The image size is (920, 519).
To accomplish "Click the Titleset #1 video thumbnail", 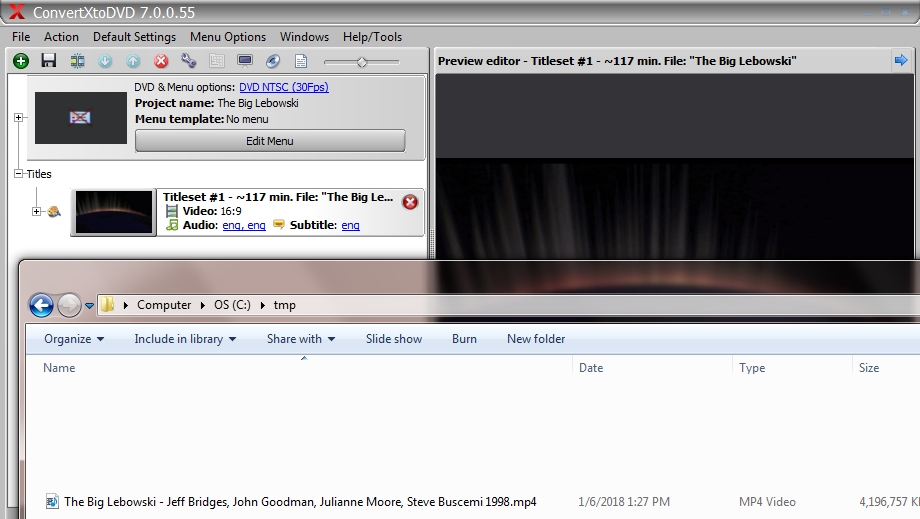I will [x=114, y=212].
